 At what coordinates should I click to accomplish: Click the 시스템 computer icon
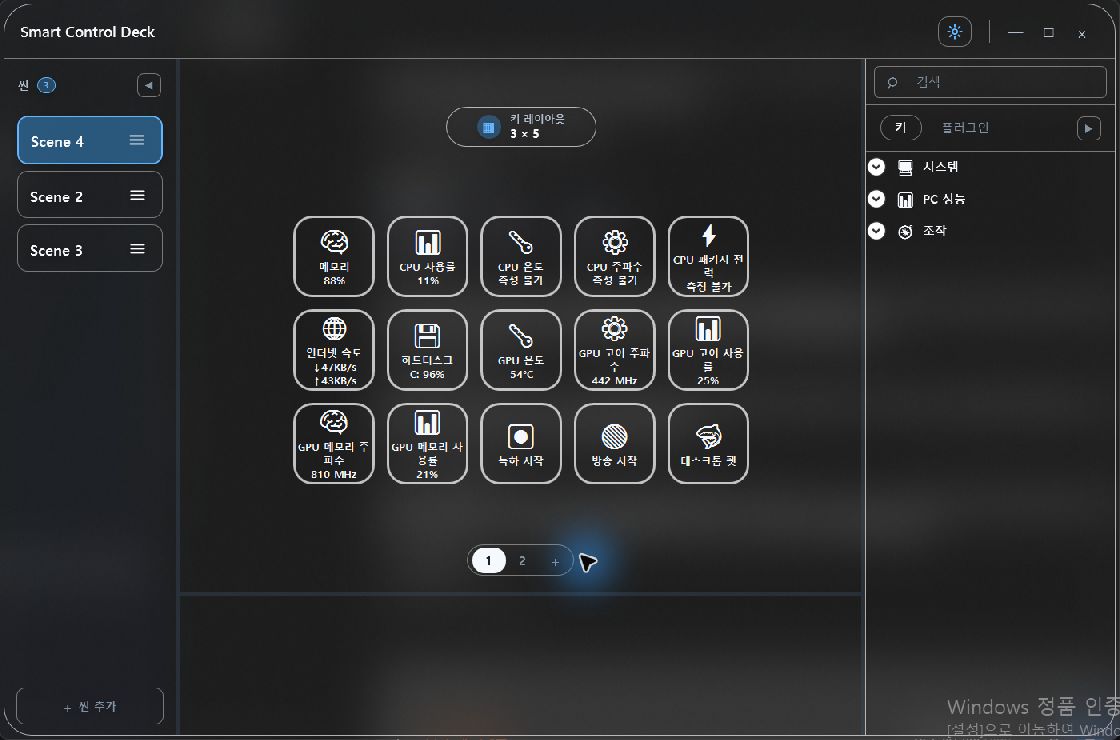coord(905,167)
